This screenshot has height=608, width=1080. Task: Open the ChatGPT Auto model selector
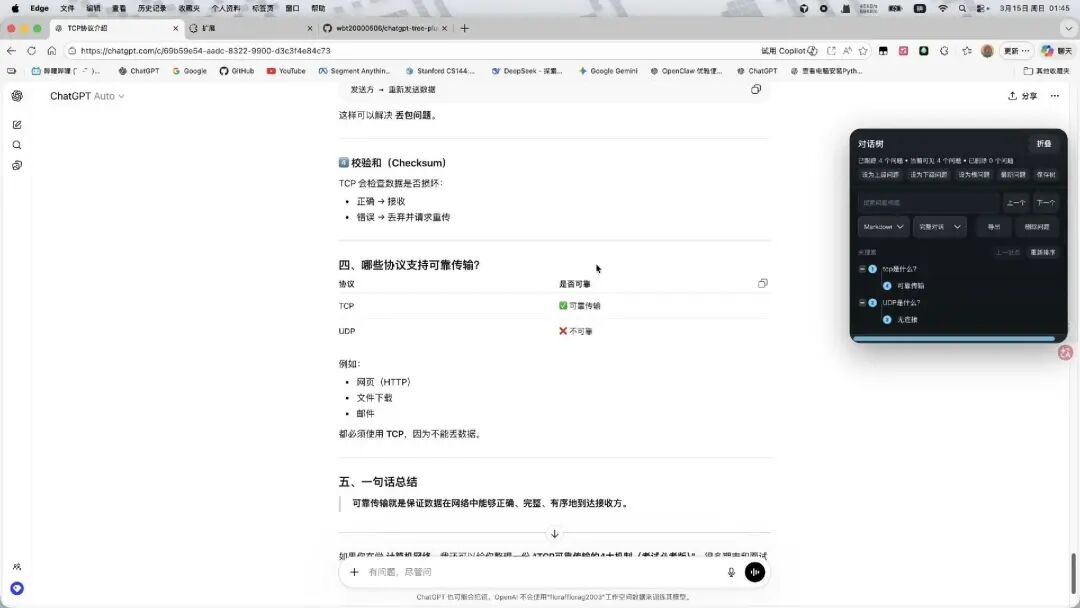click(87, 96)
